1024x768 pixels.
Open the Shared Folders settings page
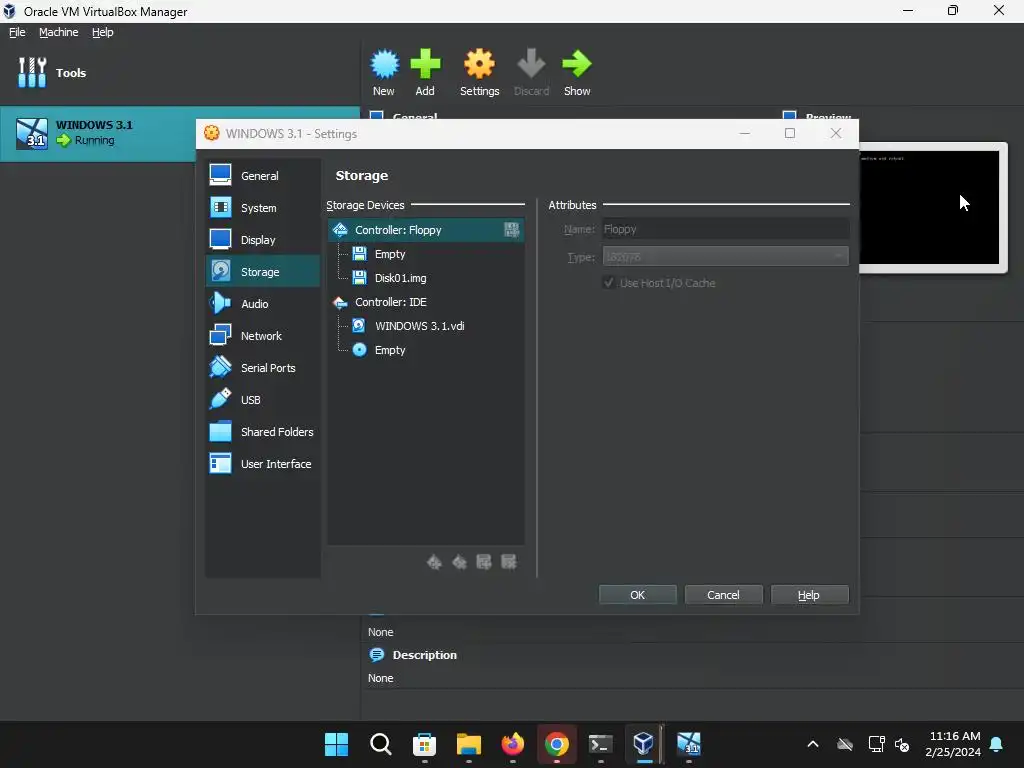tap(263, 432)
